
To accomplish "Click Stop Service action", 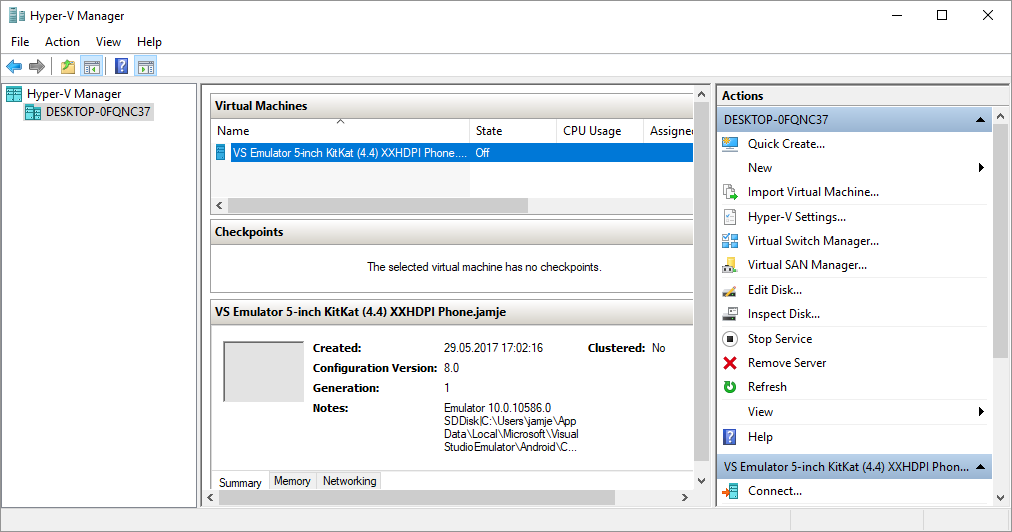I will coord(780,339).
